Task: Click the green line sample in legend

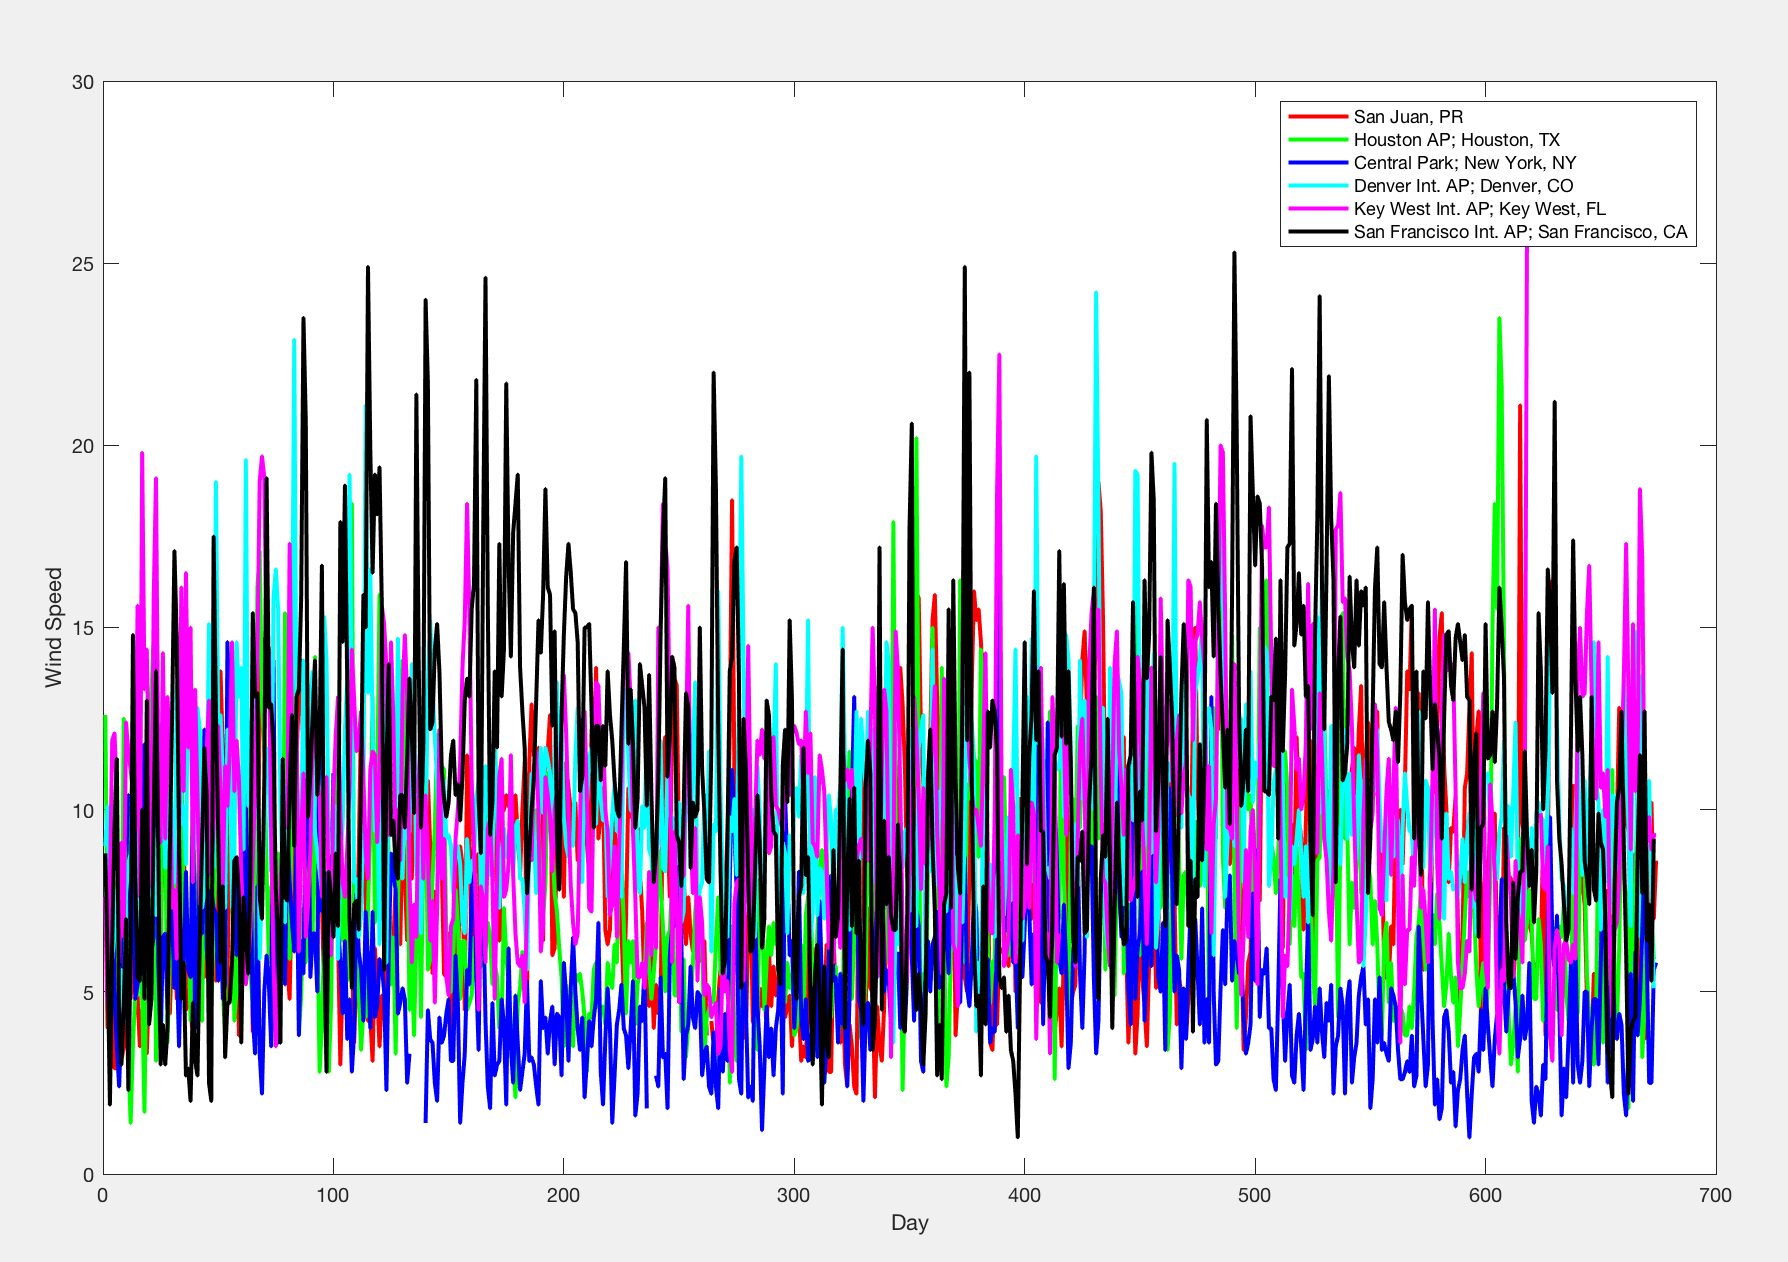Action: pos(1318,140)
